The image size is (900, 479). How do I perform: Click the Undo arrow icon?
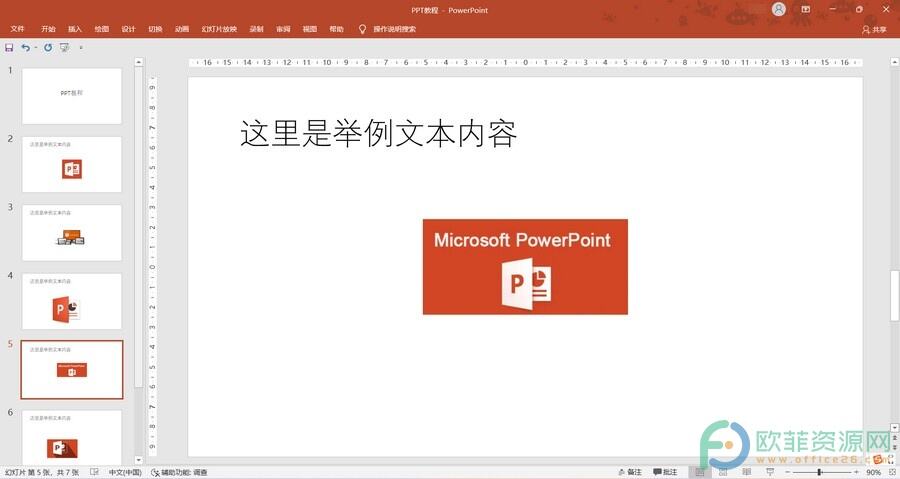[25, 48]
